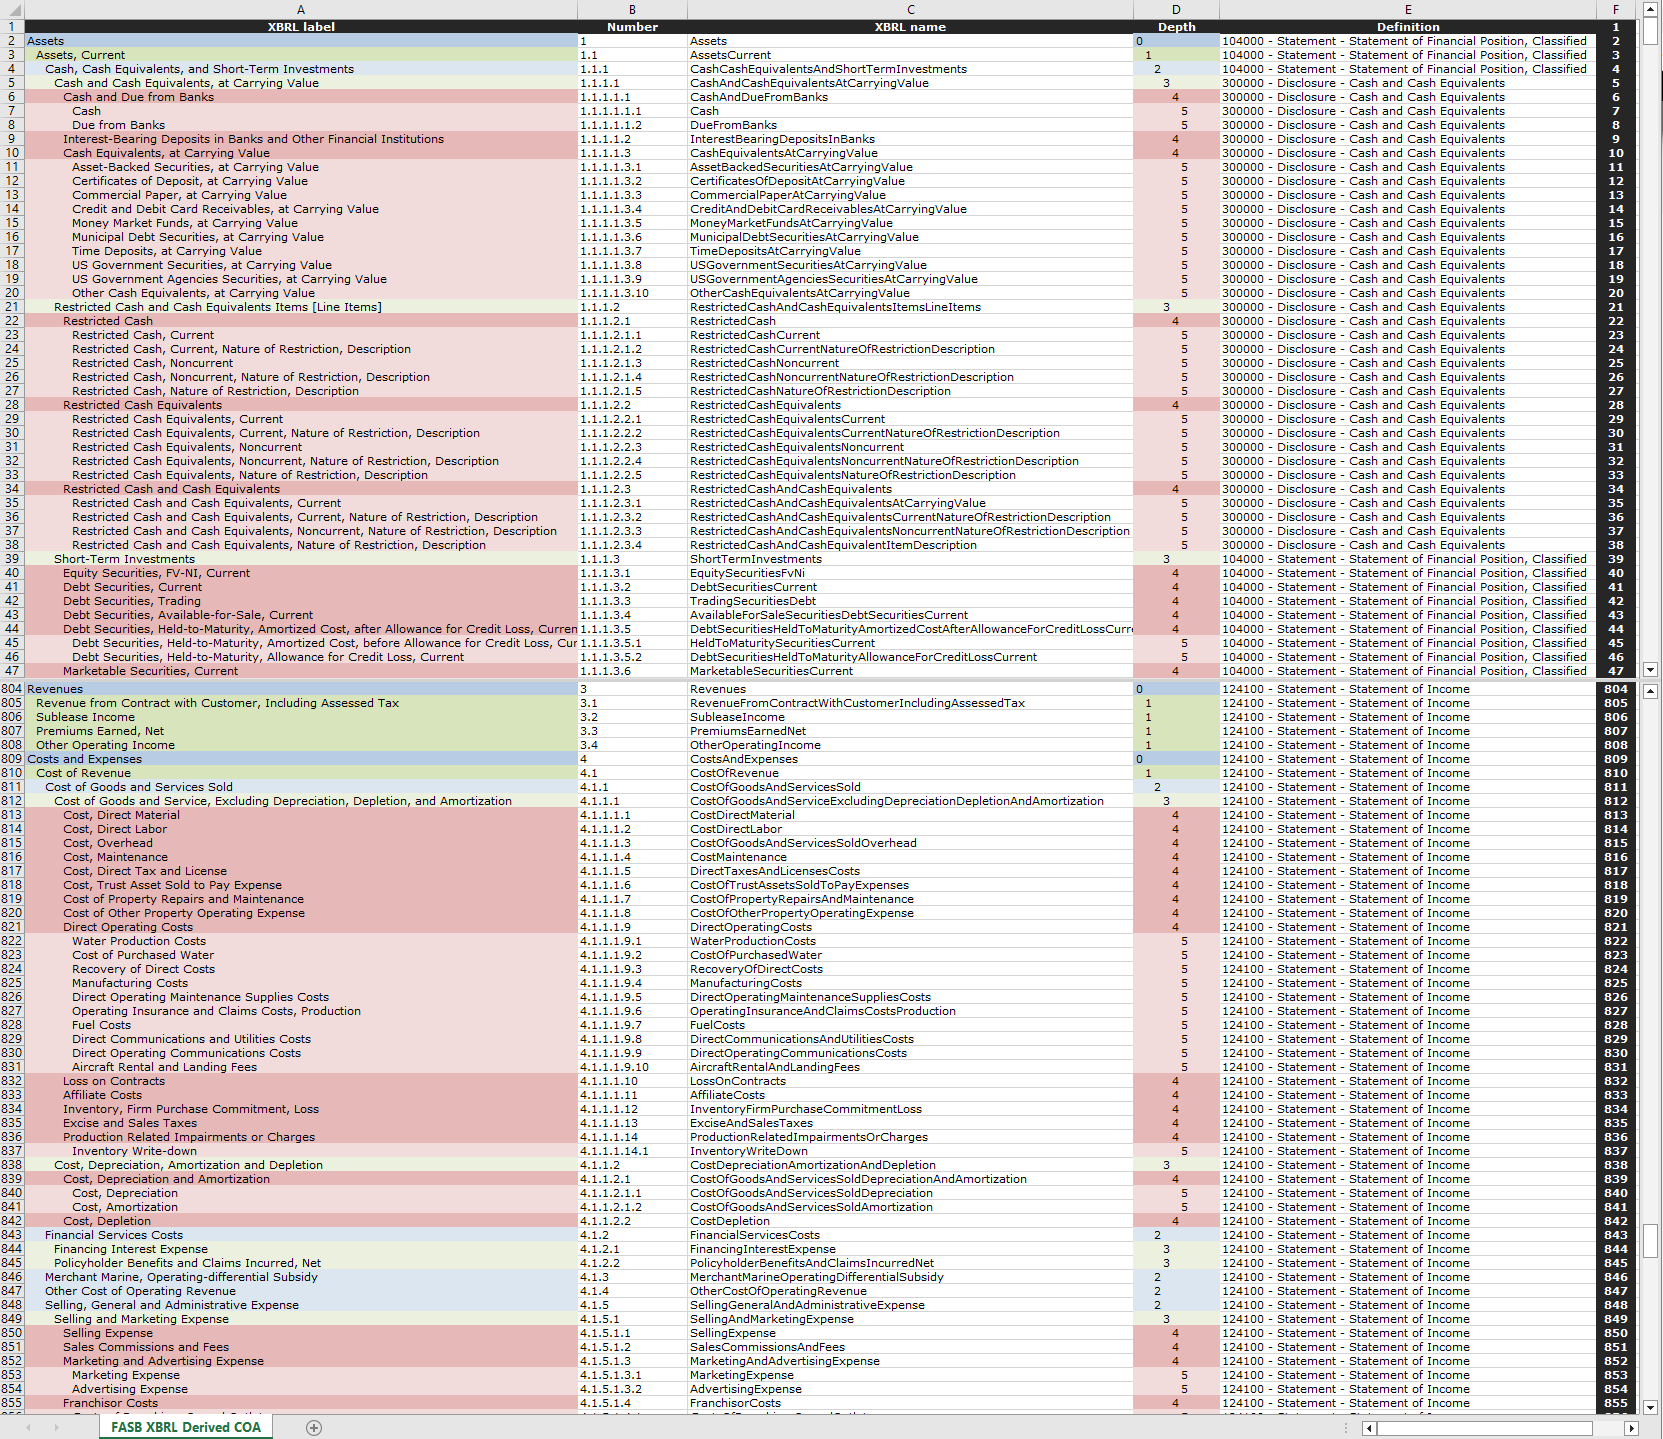
Task: Select cell 'Aircraft Rental and Landing Fees'
Action: [x=301, y=1067]
